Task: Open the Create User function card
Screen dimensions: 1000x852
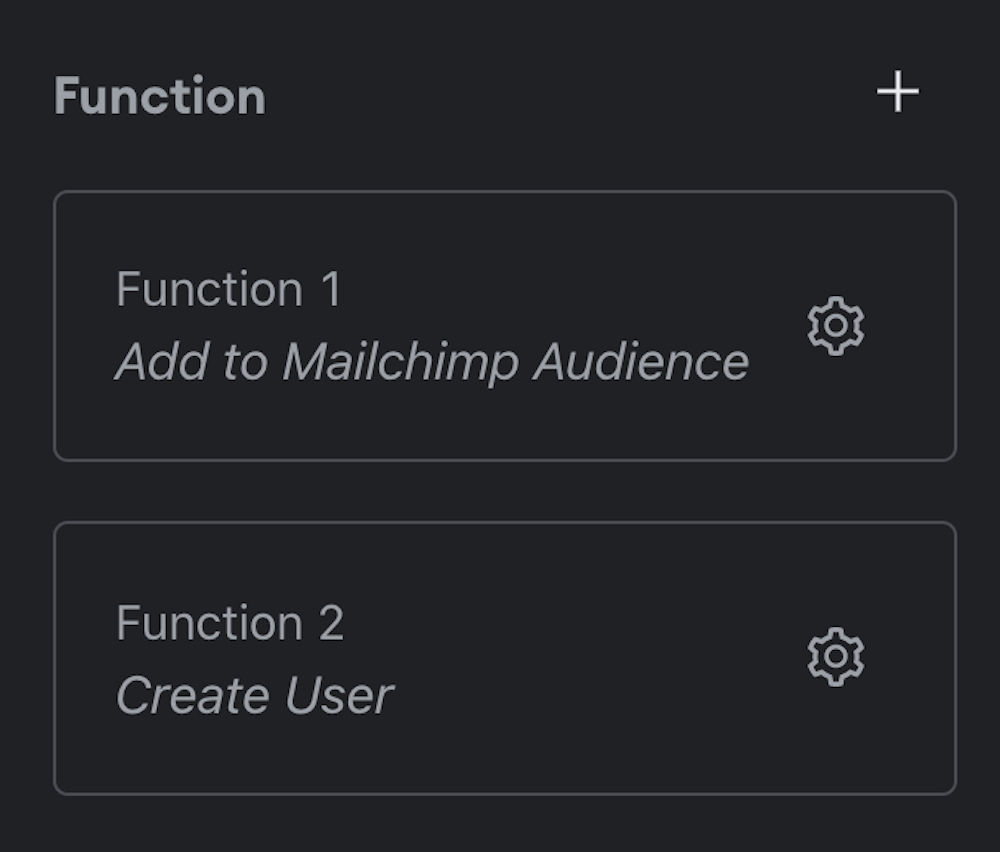Action: (504, 657)
